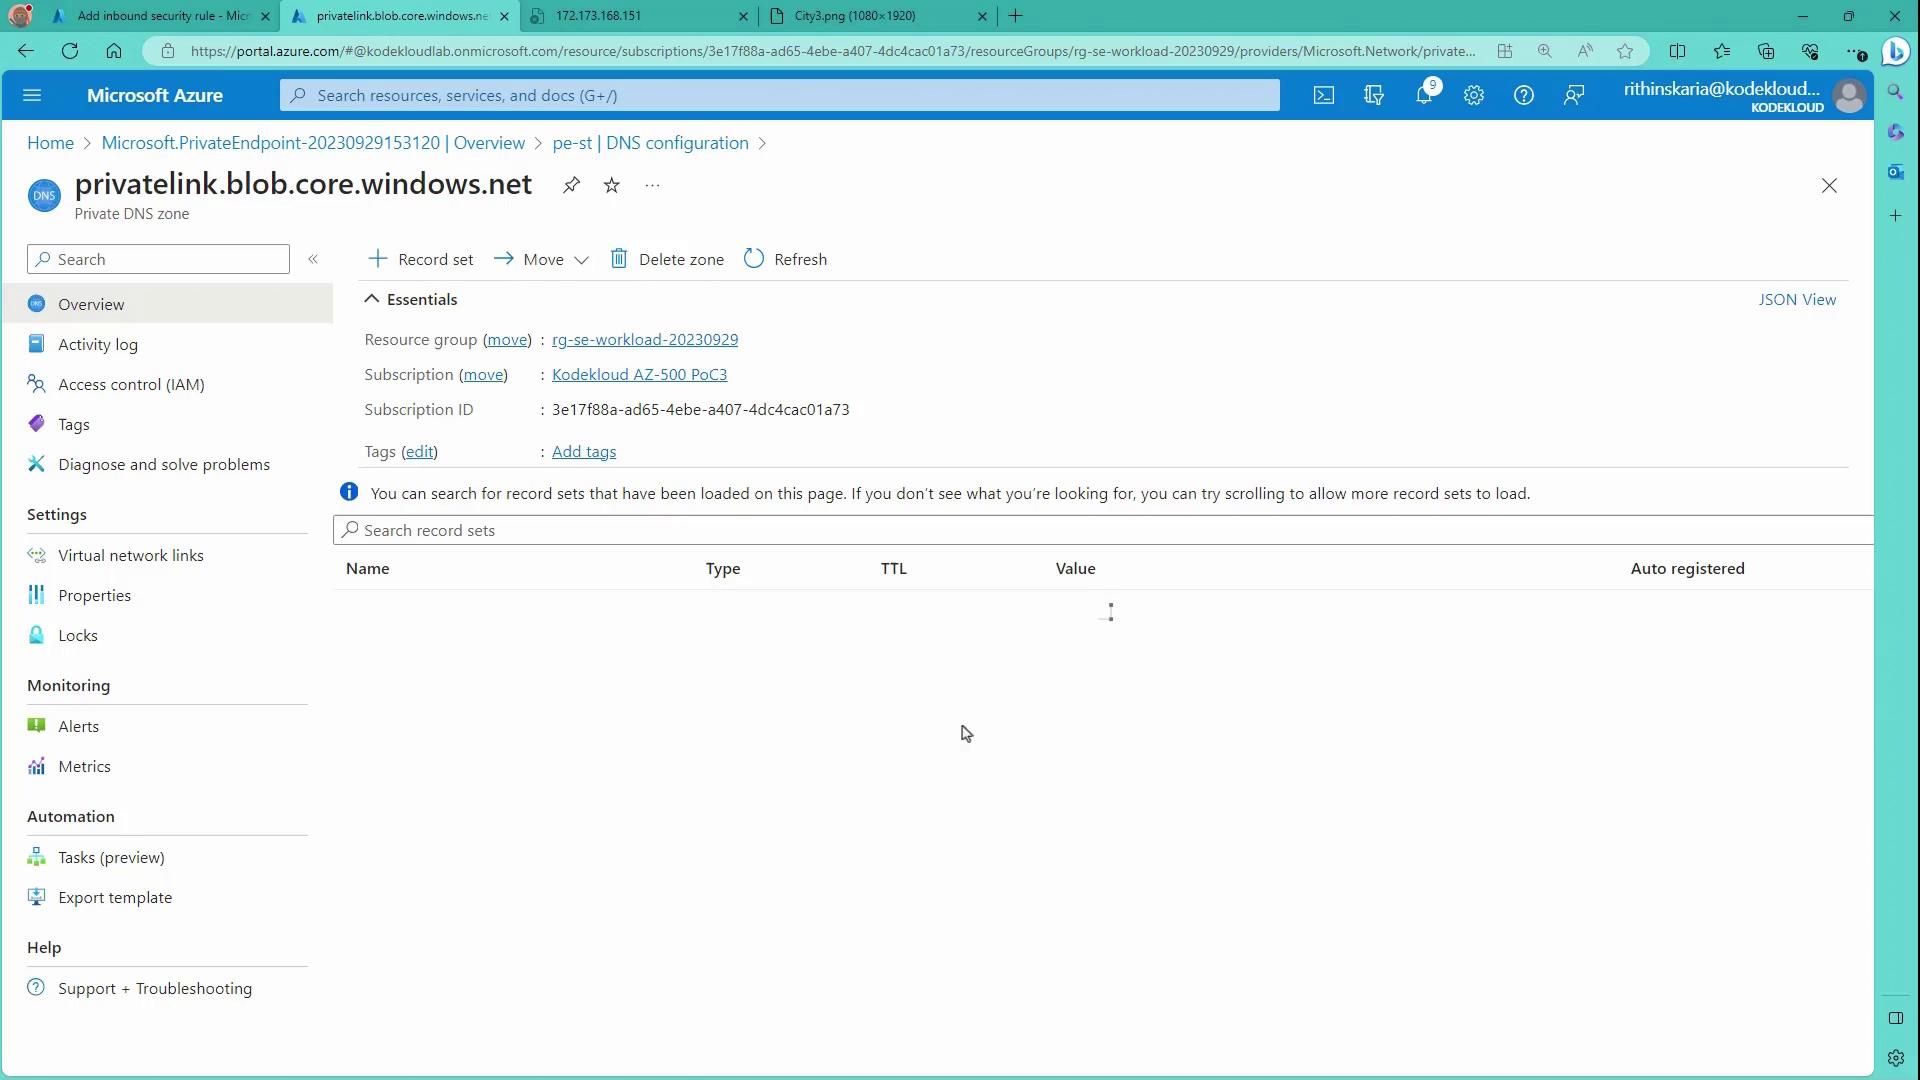The image size is (1920, 1080).
Task: Add zone to favorites star
Action: (x=612, y=185)
